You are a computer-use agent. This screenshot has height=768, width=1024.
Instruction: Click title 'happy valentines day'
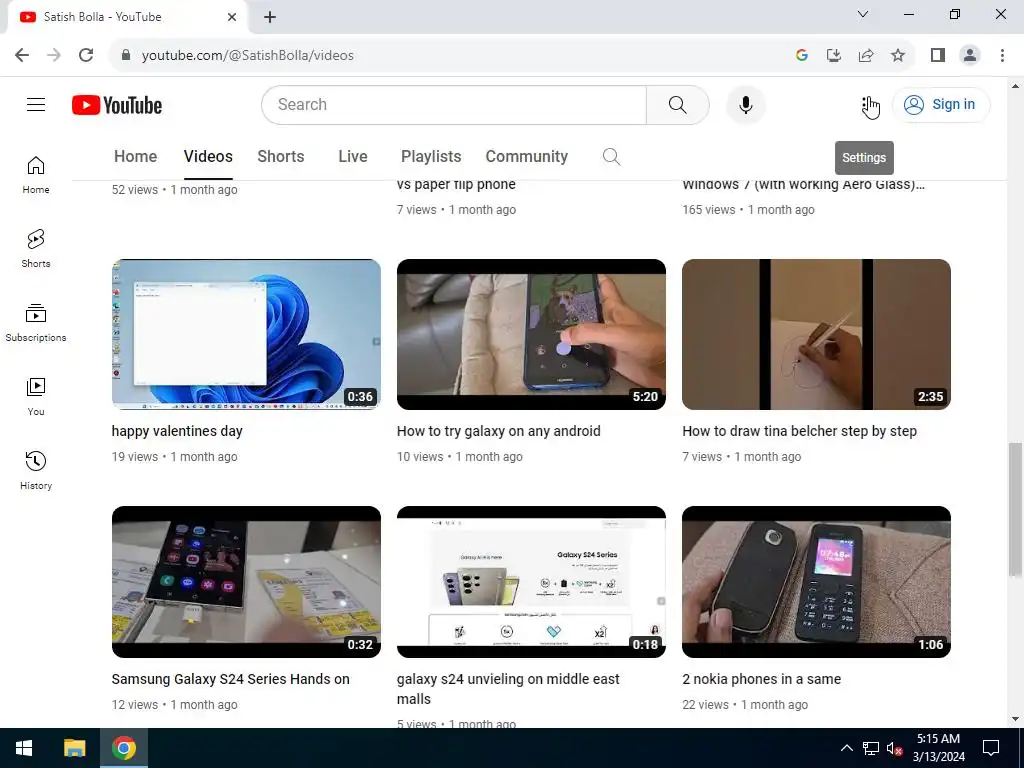point(177,431)
